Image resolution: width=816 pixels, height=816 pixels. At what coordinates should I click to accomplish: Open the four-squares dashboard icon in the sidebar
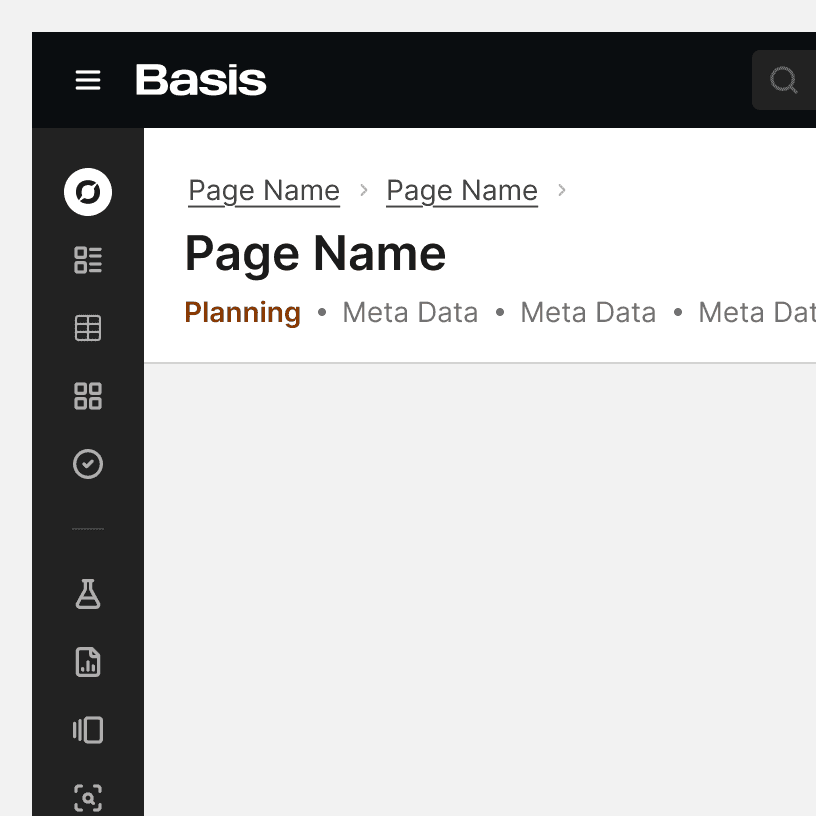coord(88,396)
